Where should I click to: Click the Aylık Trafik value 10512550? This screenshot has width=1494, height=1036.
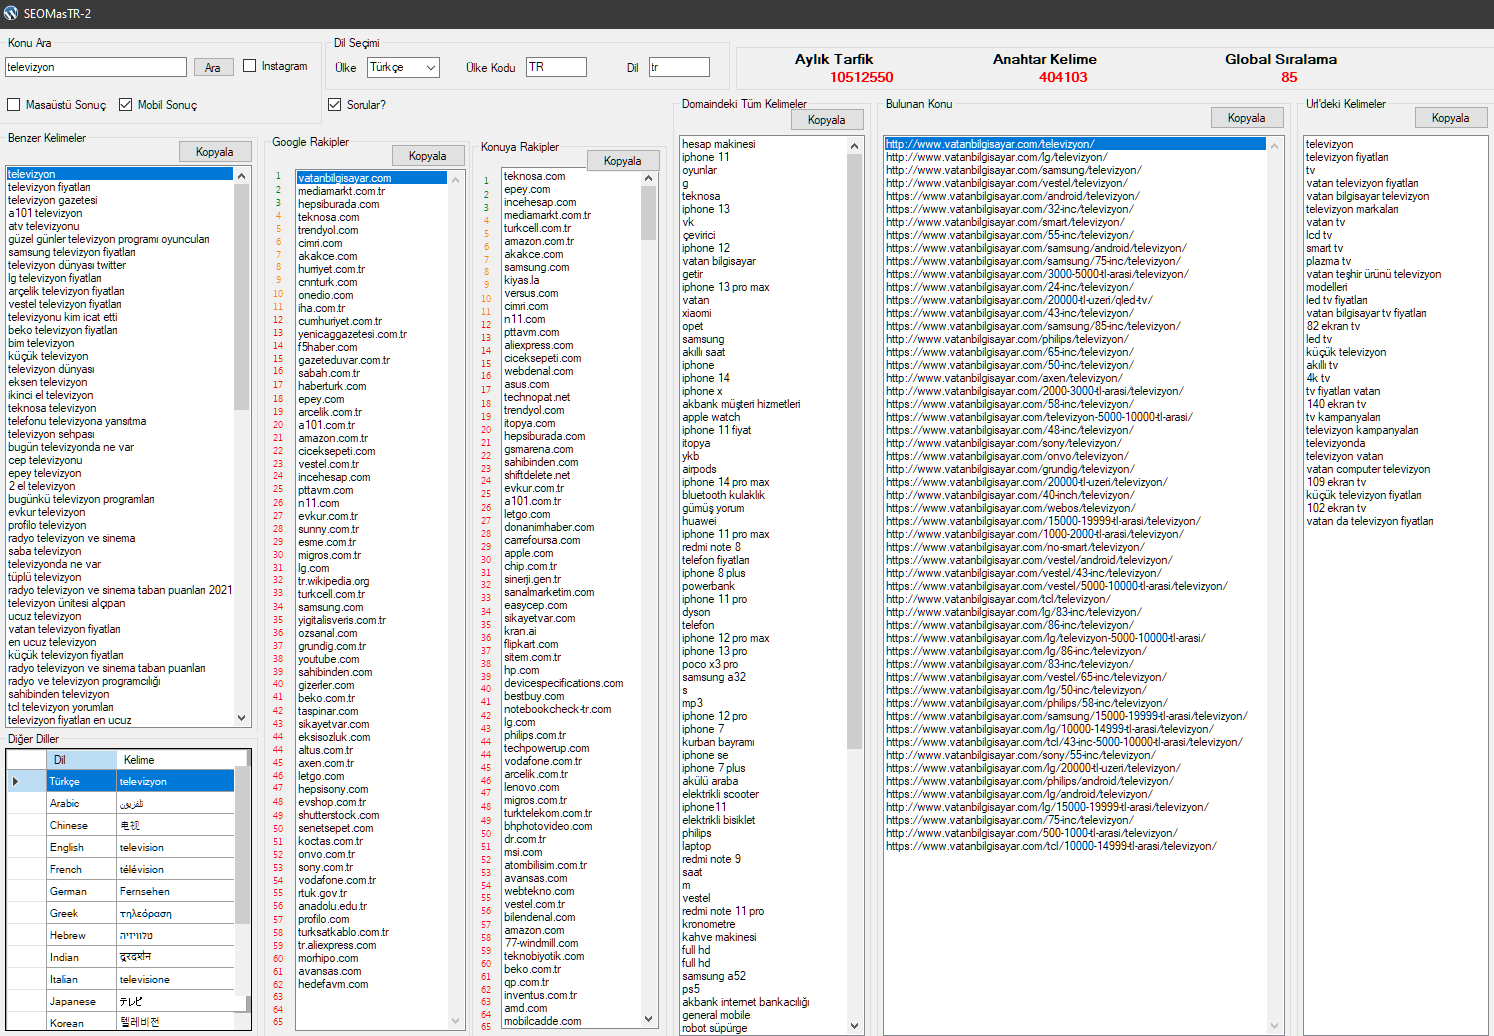tap(861, 77)
